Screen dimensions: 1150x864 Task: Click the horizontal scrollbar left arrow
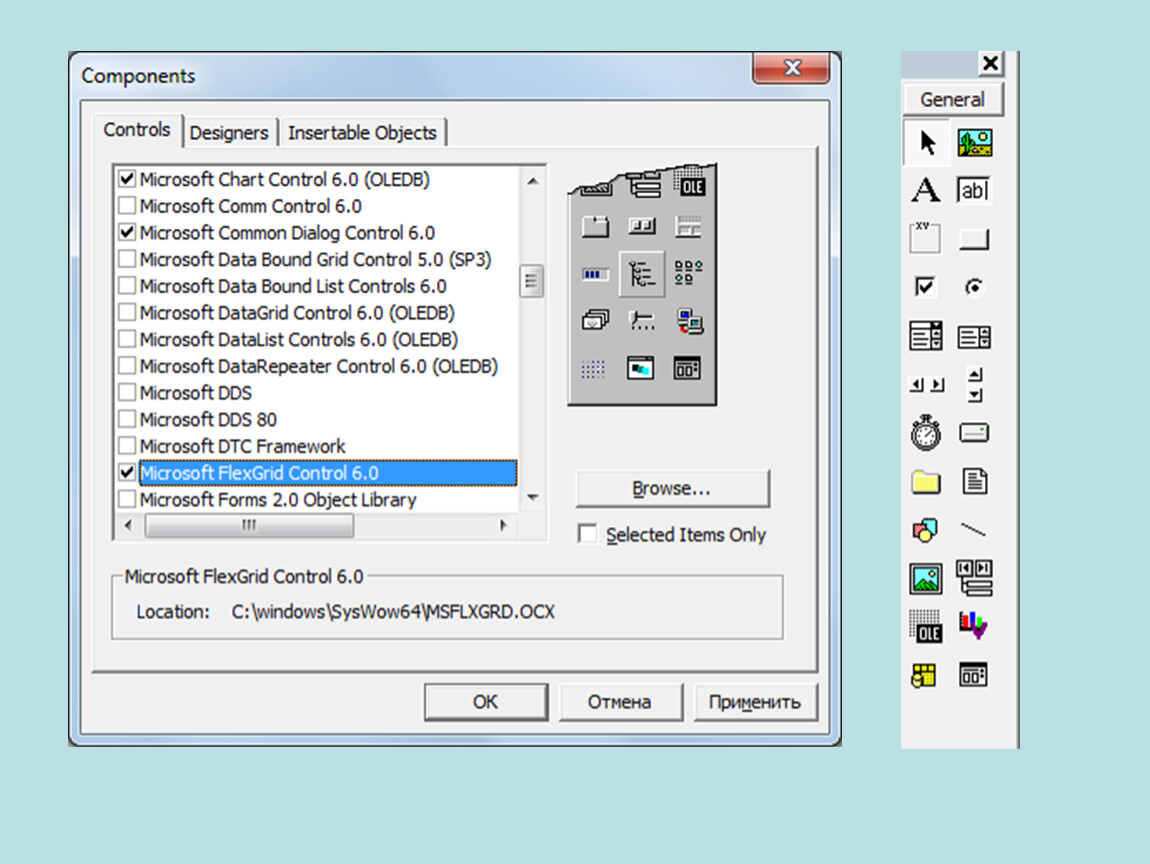coord(128,525)
